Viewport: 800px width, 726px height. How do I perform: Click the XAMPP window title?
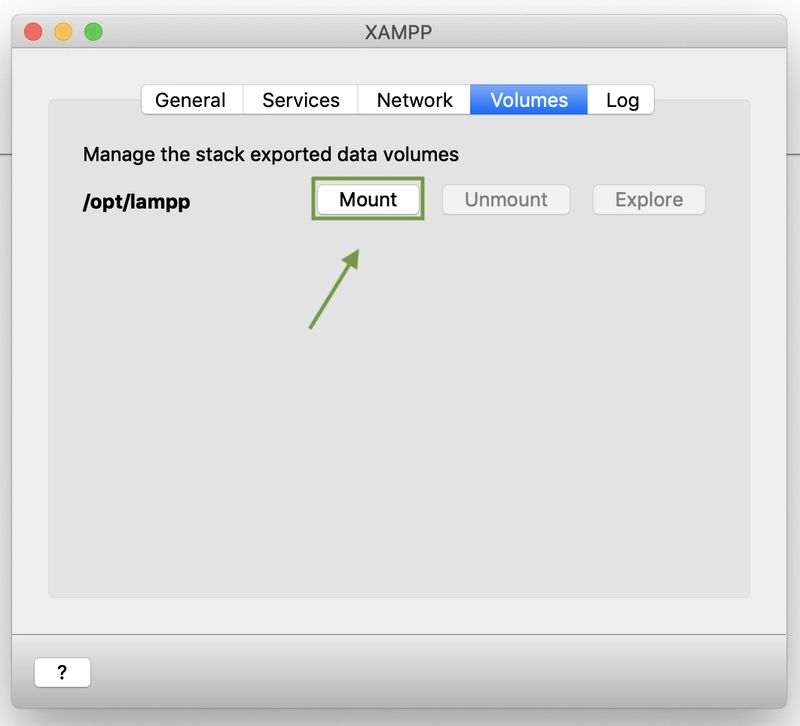pos(398,32)
